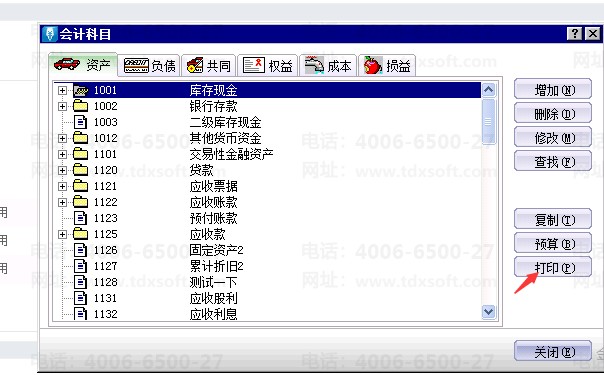604x375 pixels.
Task: Expand the 1120 贷款 node
Action: [62, 170]
